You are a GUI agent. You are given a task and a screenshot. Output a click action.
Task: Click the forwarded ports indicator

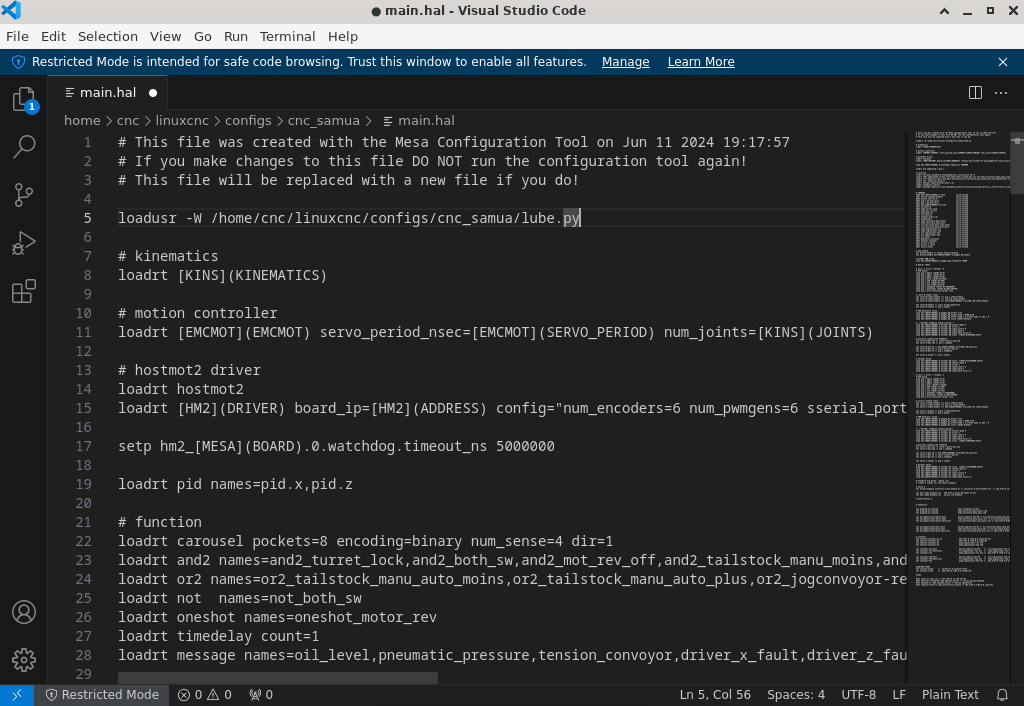pyautogui.click(x=261, y=695)
